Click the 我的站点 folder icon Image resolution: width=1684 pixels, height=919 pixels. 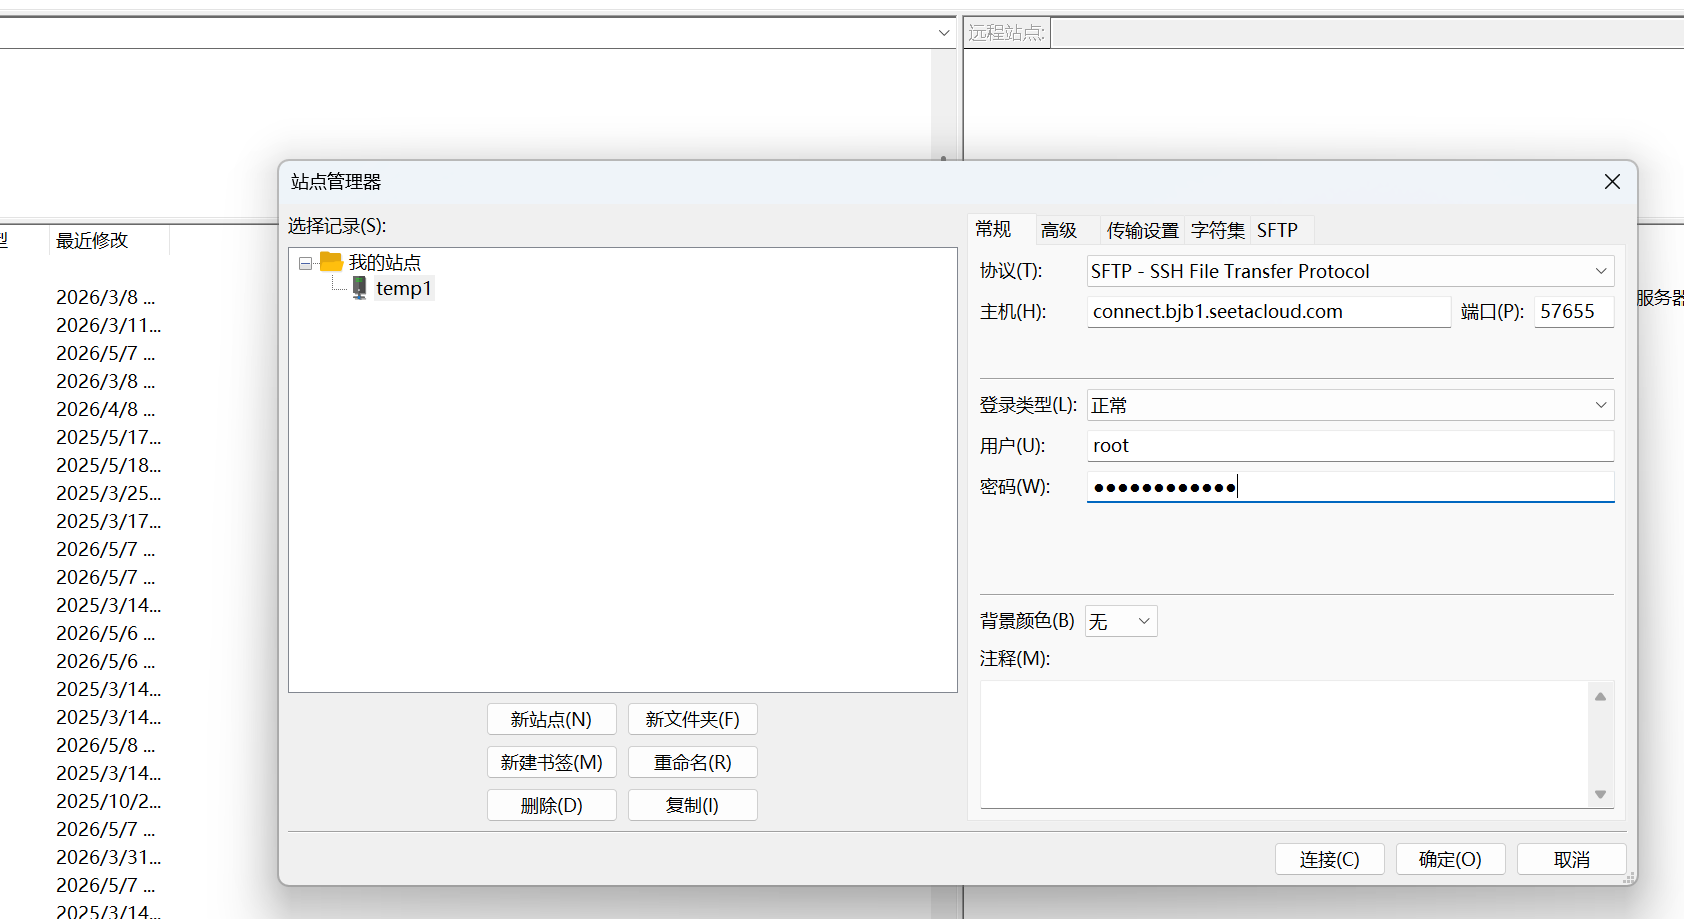point(331,262)
